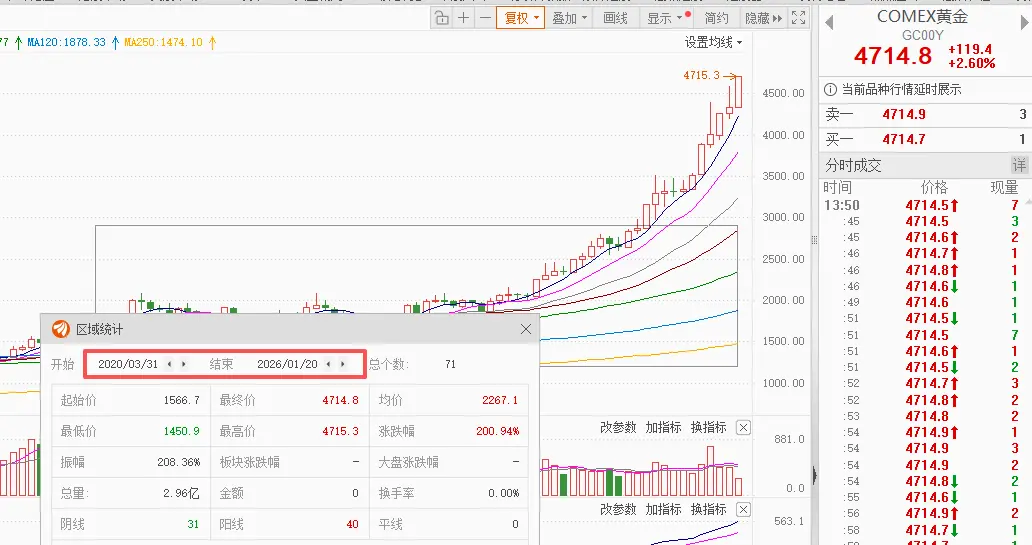Click the MA120:1878.33 moving average label
Viewport: 1032px width, 545px height.
[x=66, y=42]
